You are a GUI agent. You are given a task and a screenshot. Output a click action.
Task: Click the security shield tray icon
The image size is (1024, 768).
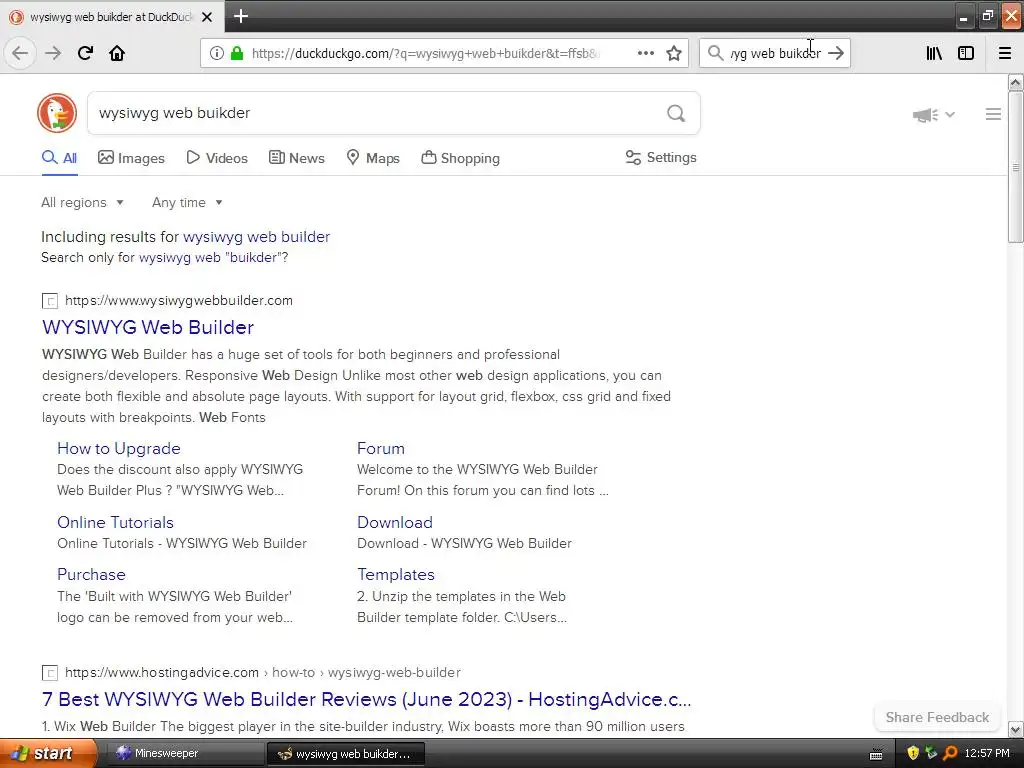pos(913,753)
